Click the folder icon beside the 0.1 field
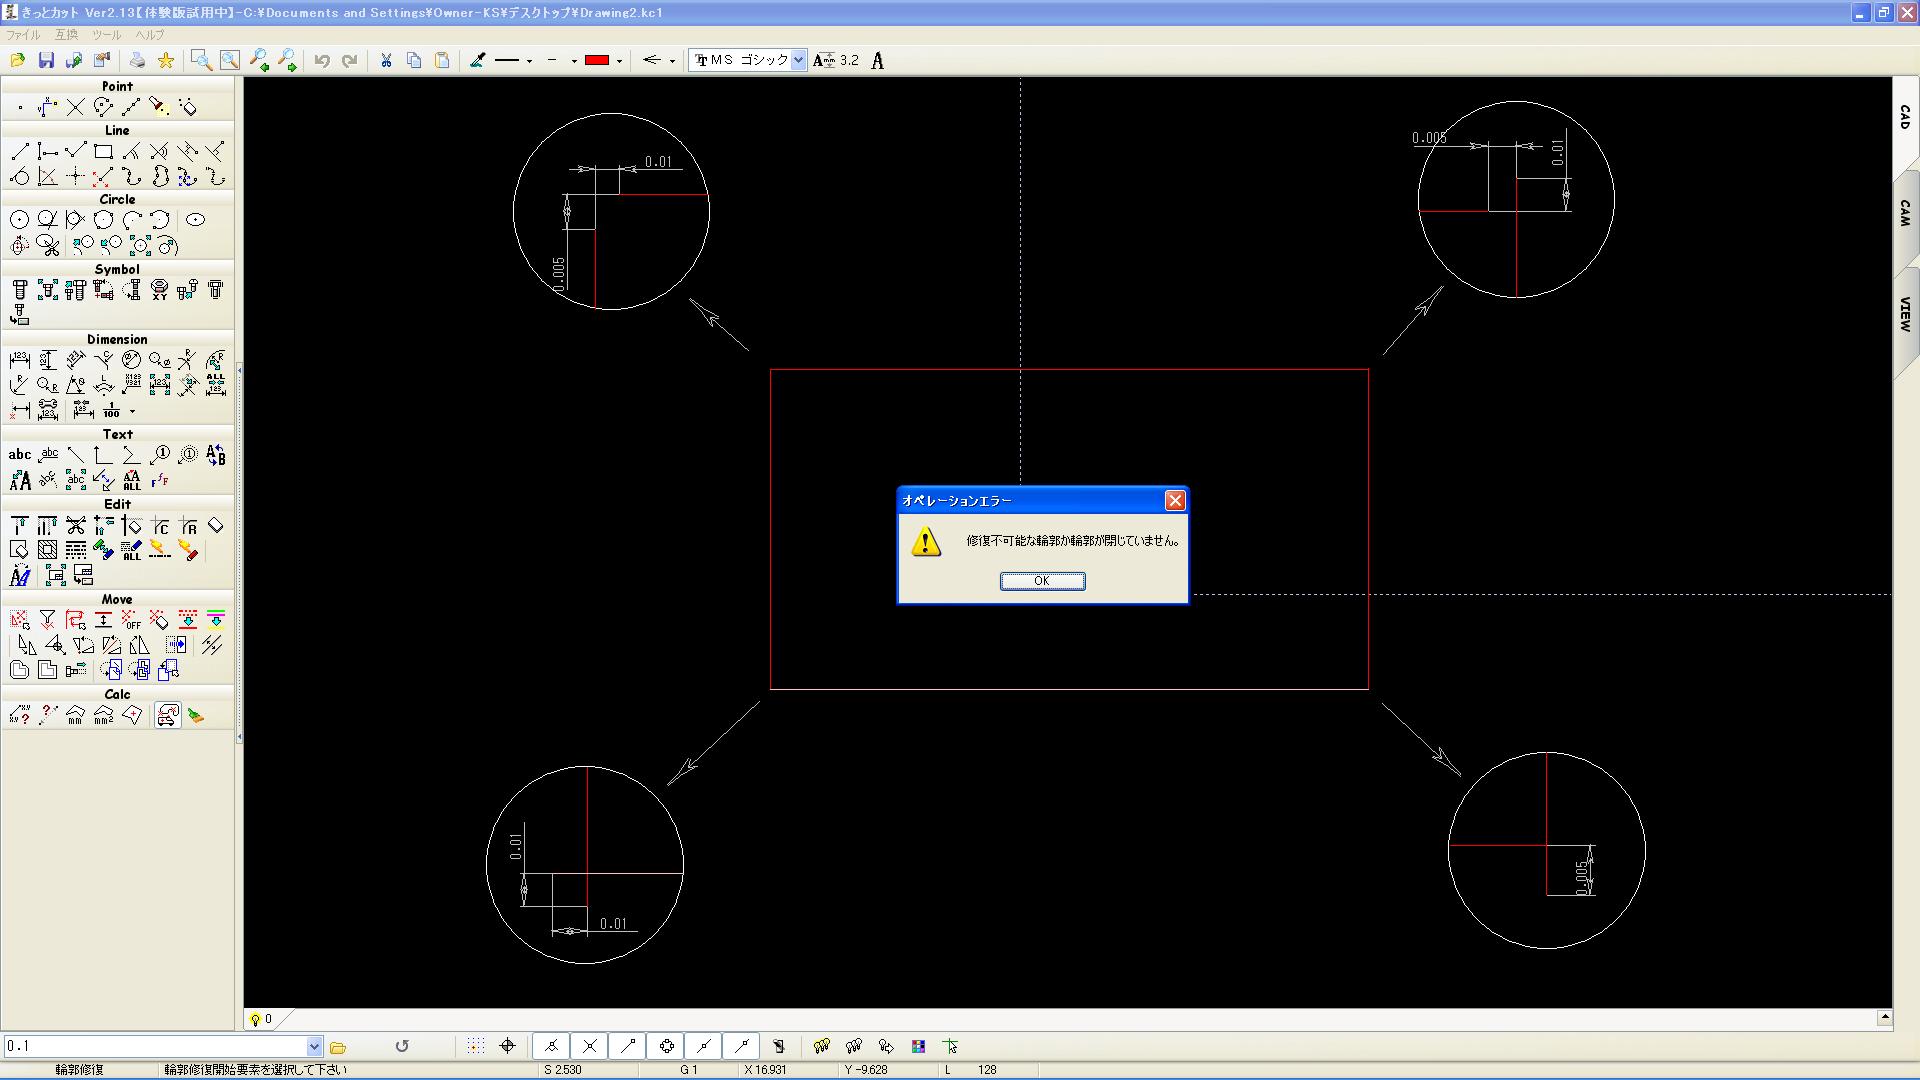 pos(338,1047)
